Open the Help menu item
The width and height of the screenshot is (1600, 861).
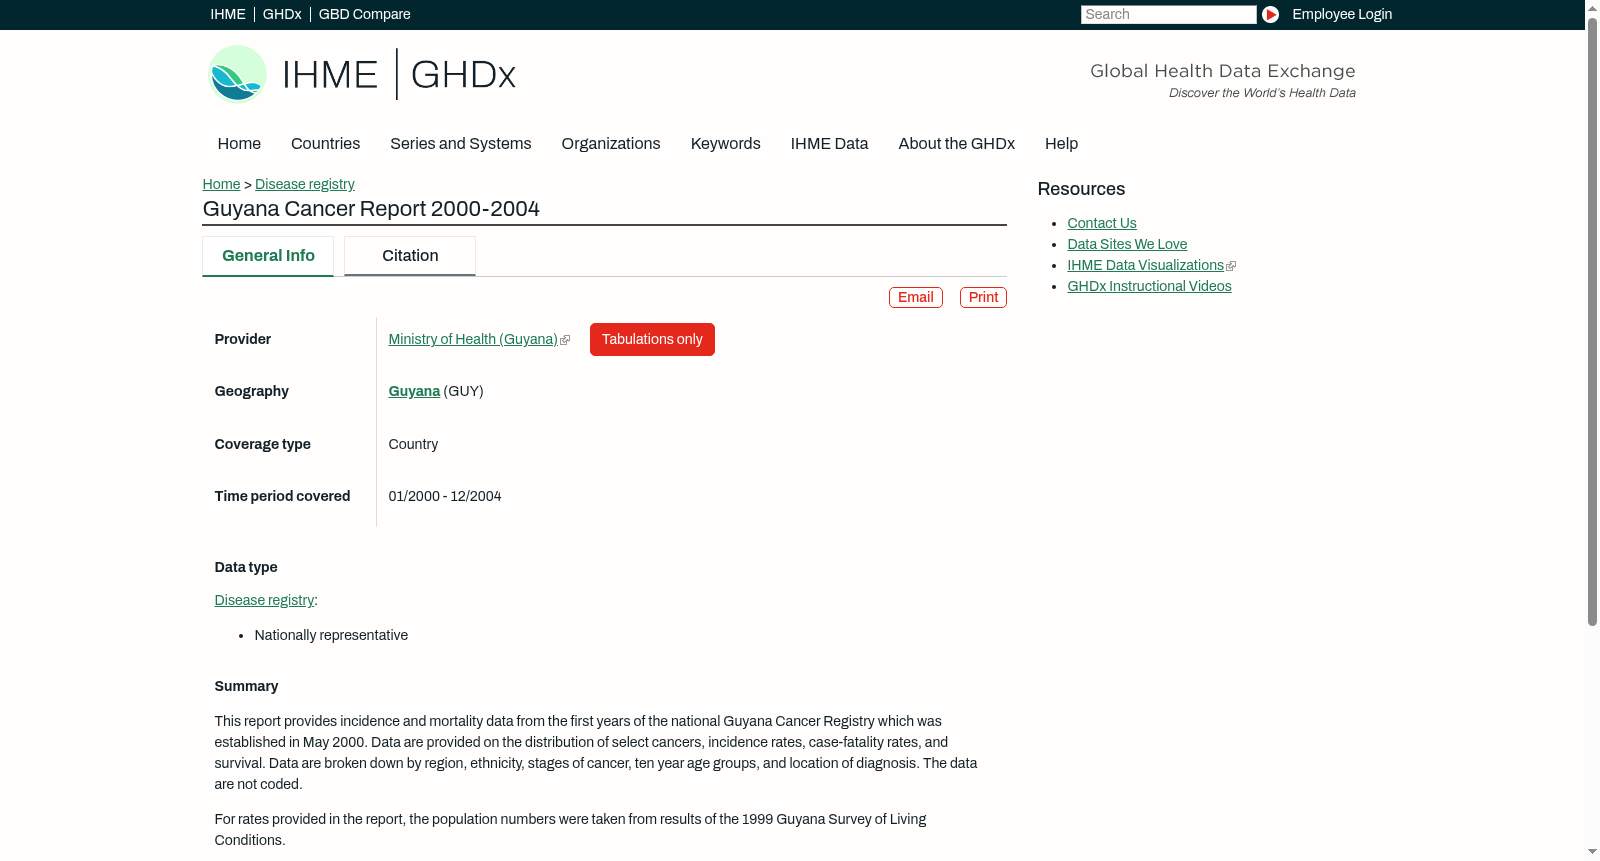coord(1061,144)
